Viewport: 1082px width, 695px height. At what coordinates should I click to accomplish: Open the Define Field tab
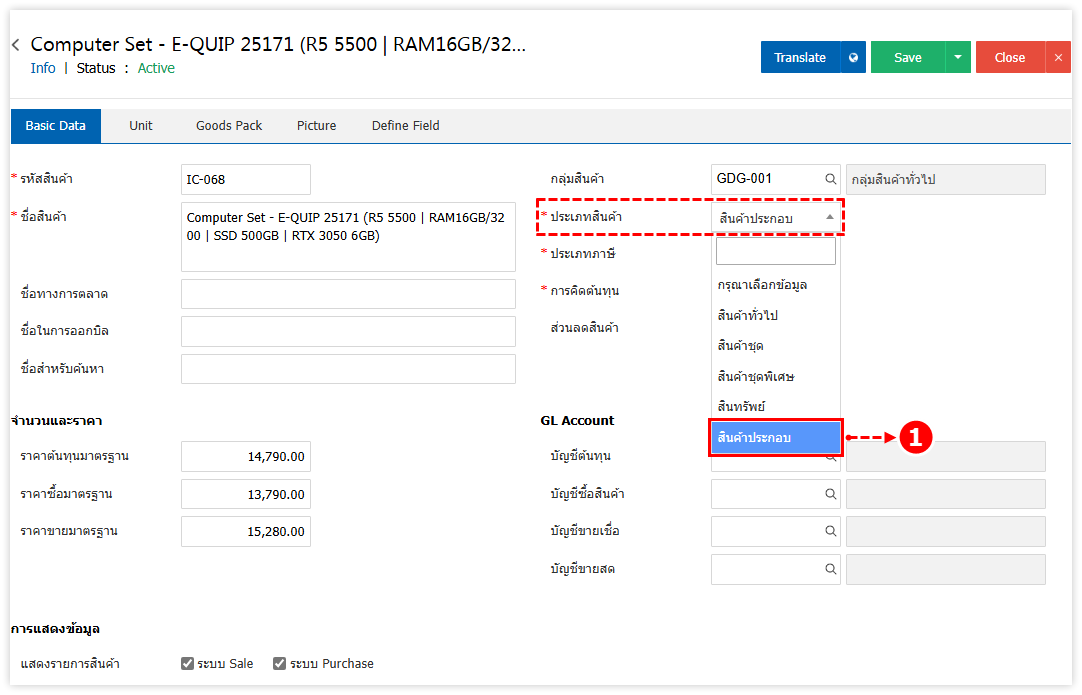click(x=405, y=126)
